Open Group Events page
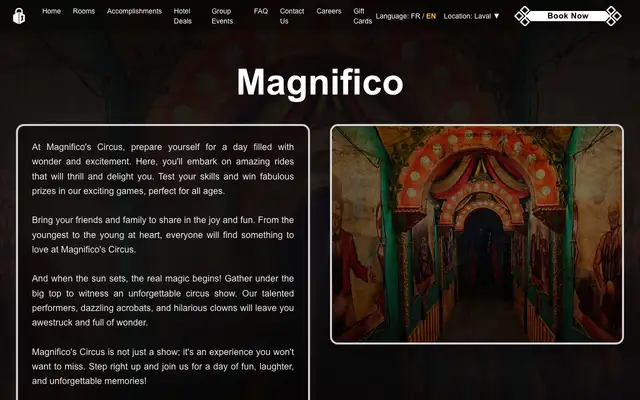This screenshot has width=640, height=400. [x=222, y=16]
